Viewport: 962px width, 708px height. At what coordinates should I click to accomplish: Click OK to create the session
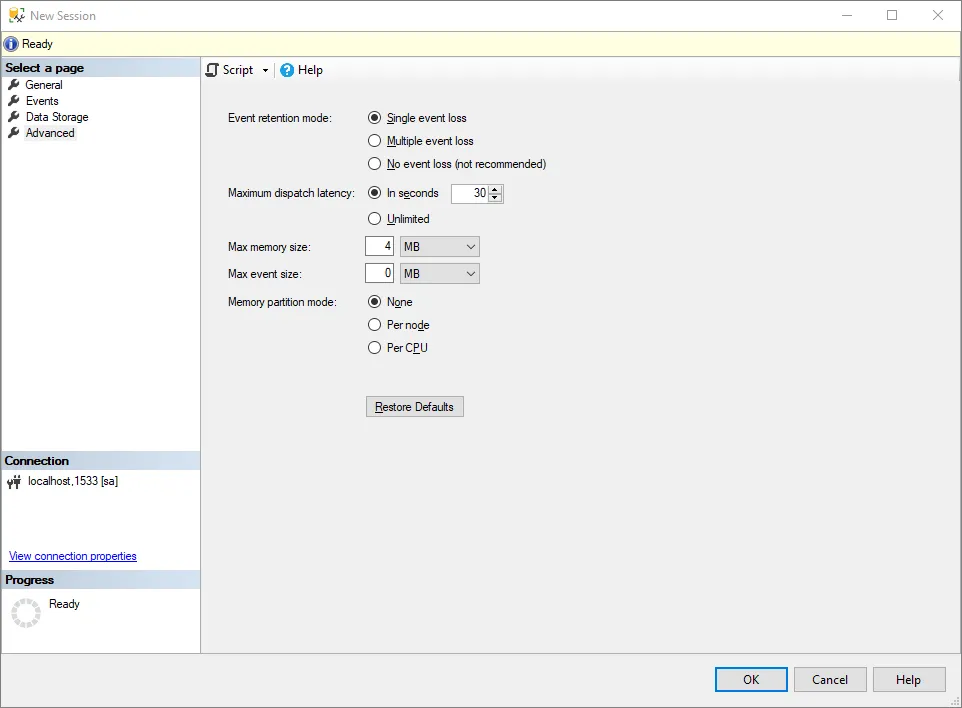point(751,680)
